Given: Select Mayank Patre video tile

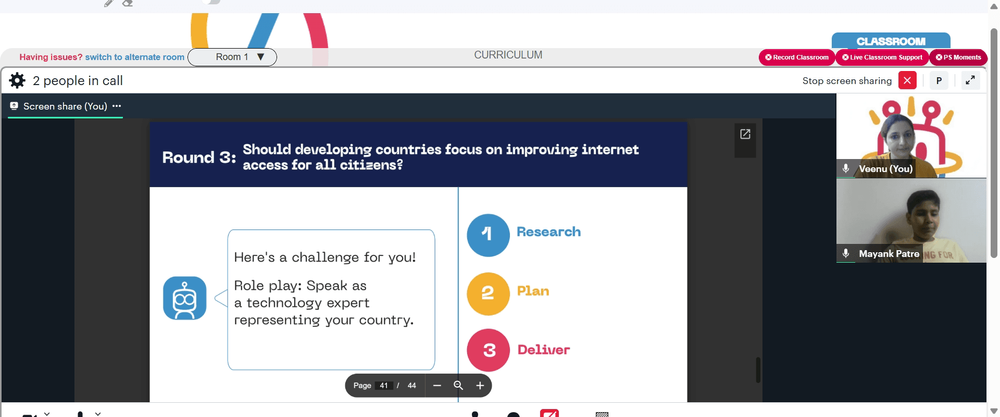Looking at the screenshot, I should 911,221.
